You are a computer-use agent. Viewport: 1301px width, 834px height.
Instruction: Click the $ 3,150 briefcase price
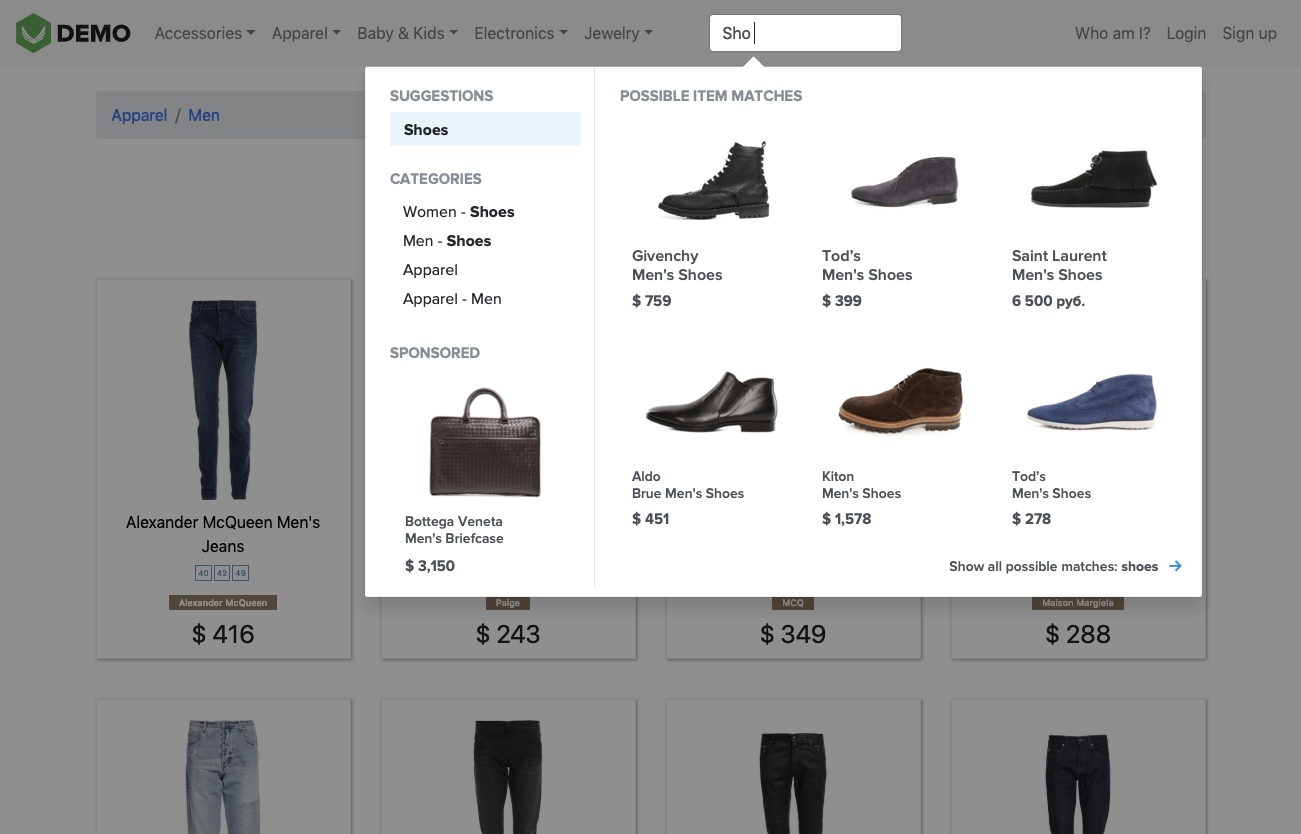(x=430, y=566)
